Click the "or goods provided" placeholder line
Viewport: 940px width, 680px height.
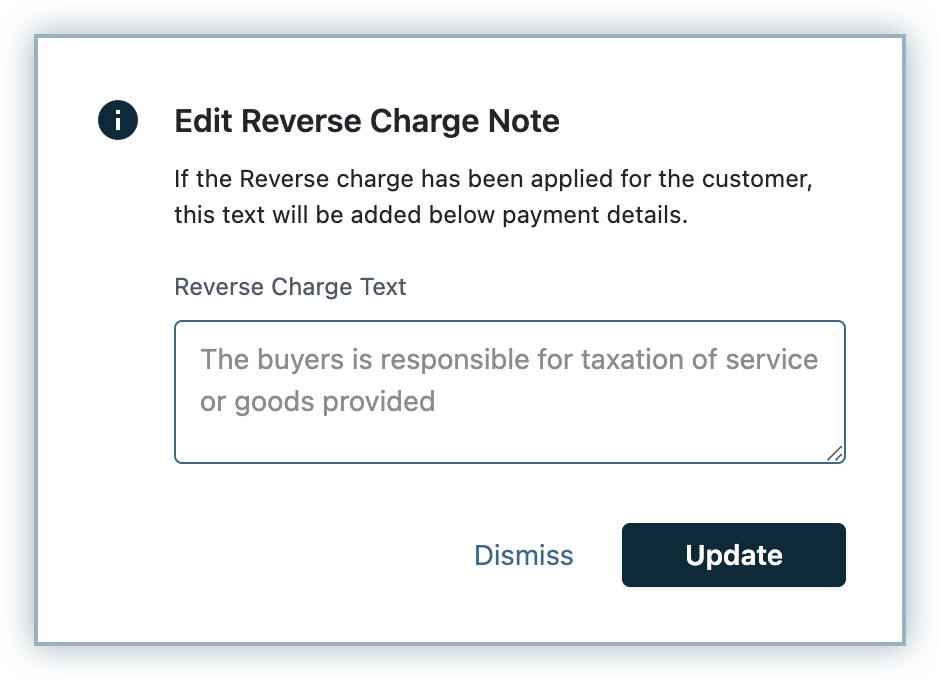(317, 402)
